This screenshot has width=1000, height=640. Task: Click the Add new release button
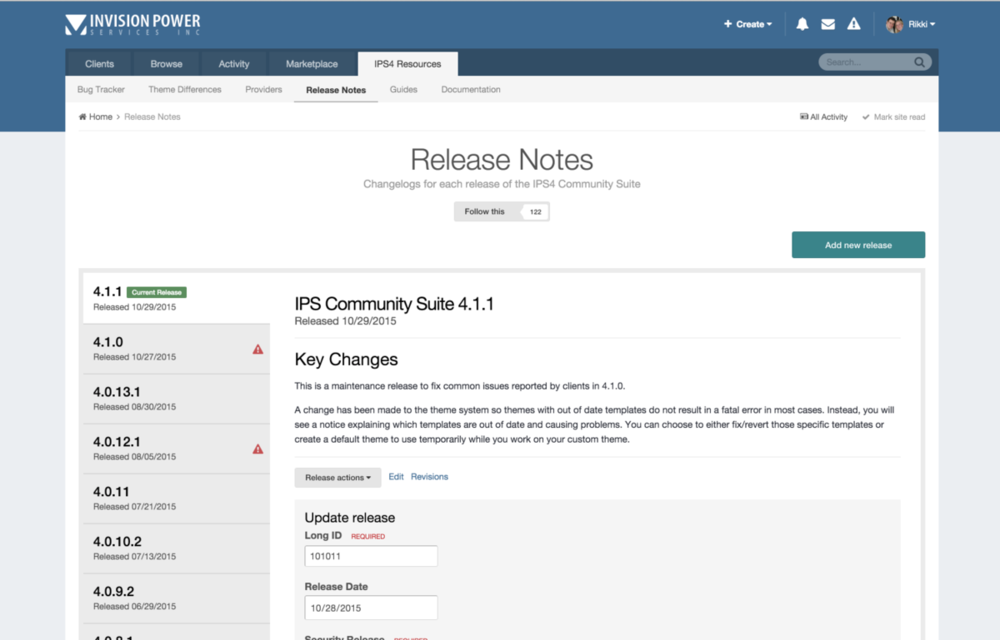coord(858,244)
